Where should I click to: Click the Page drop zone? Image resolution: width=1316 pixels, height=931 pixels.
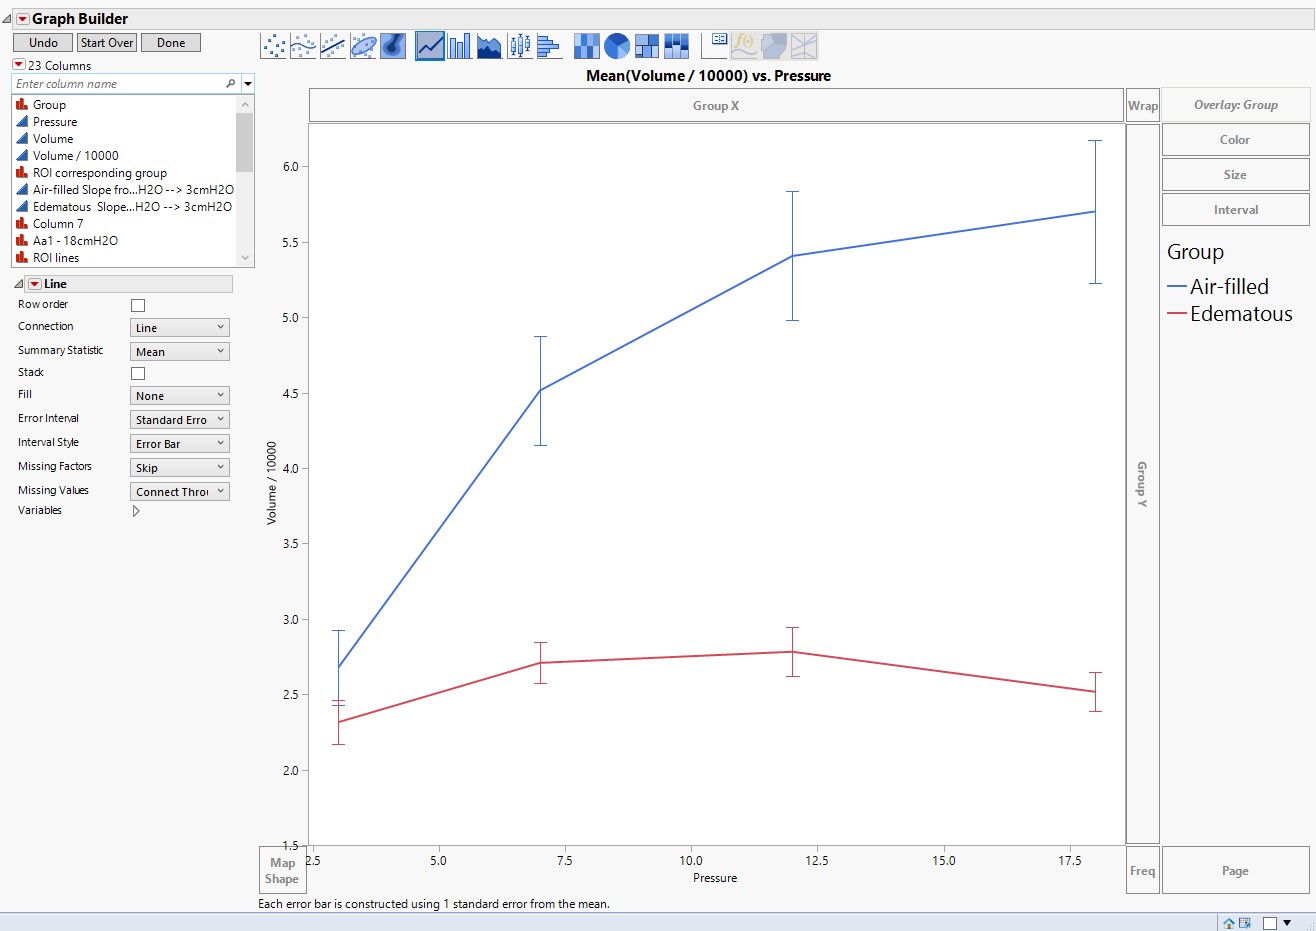pyautogui.click(x=1236, y=871)
